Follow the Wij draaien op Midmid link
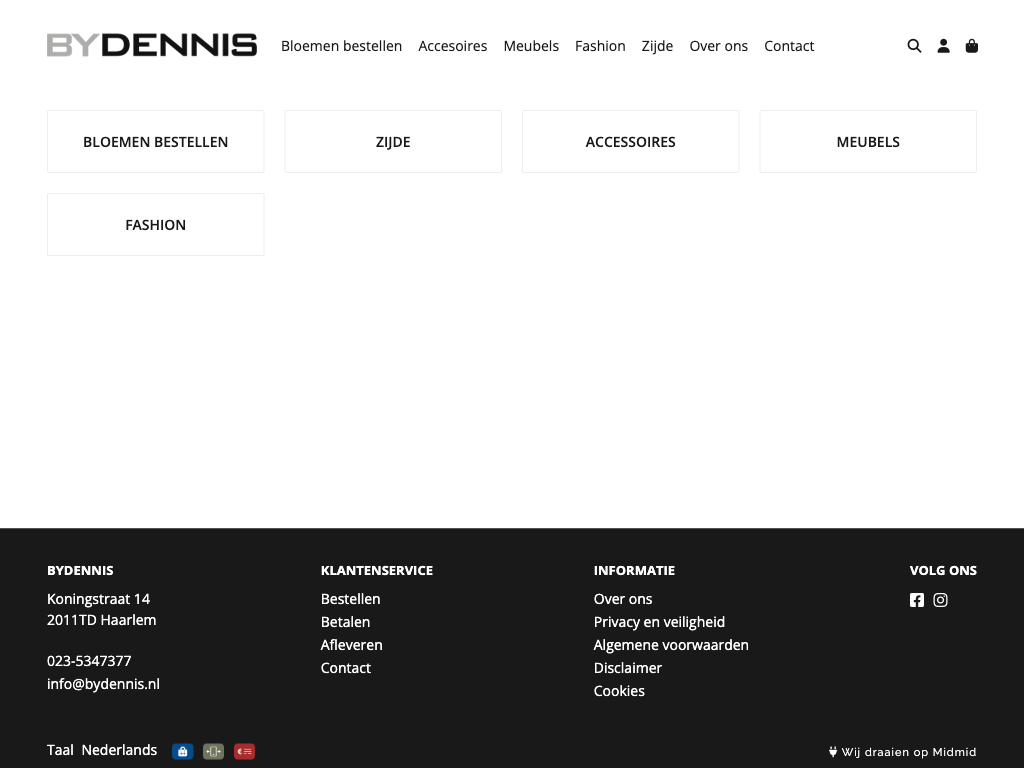Image resolution: width=1024 pixels, height=768 pixels. pyautogui.click(x=903, y=752)
